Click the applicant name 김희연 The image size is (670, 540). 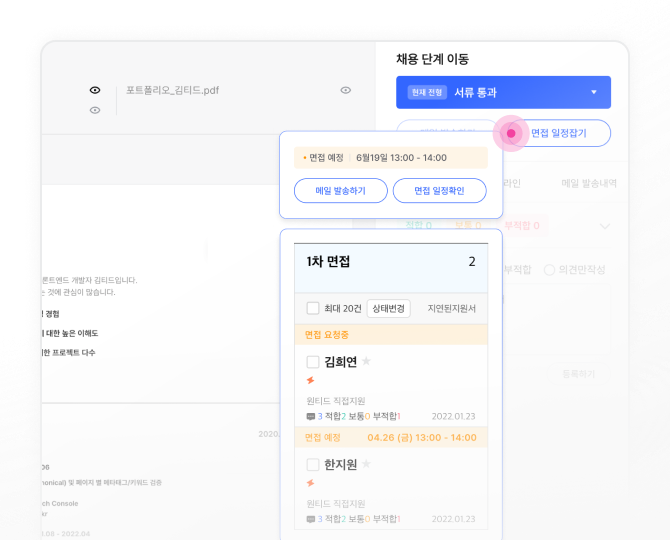[341, 362]
